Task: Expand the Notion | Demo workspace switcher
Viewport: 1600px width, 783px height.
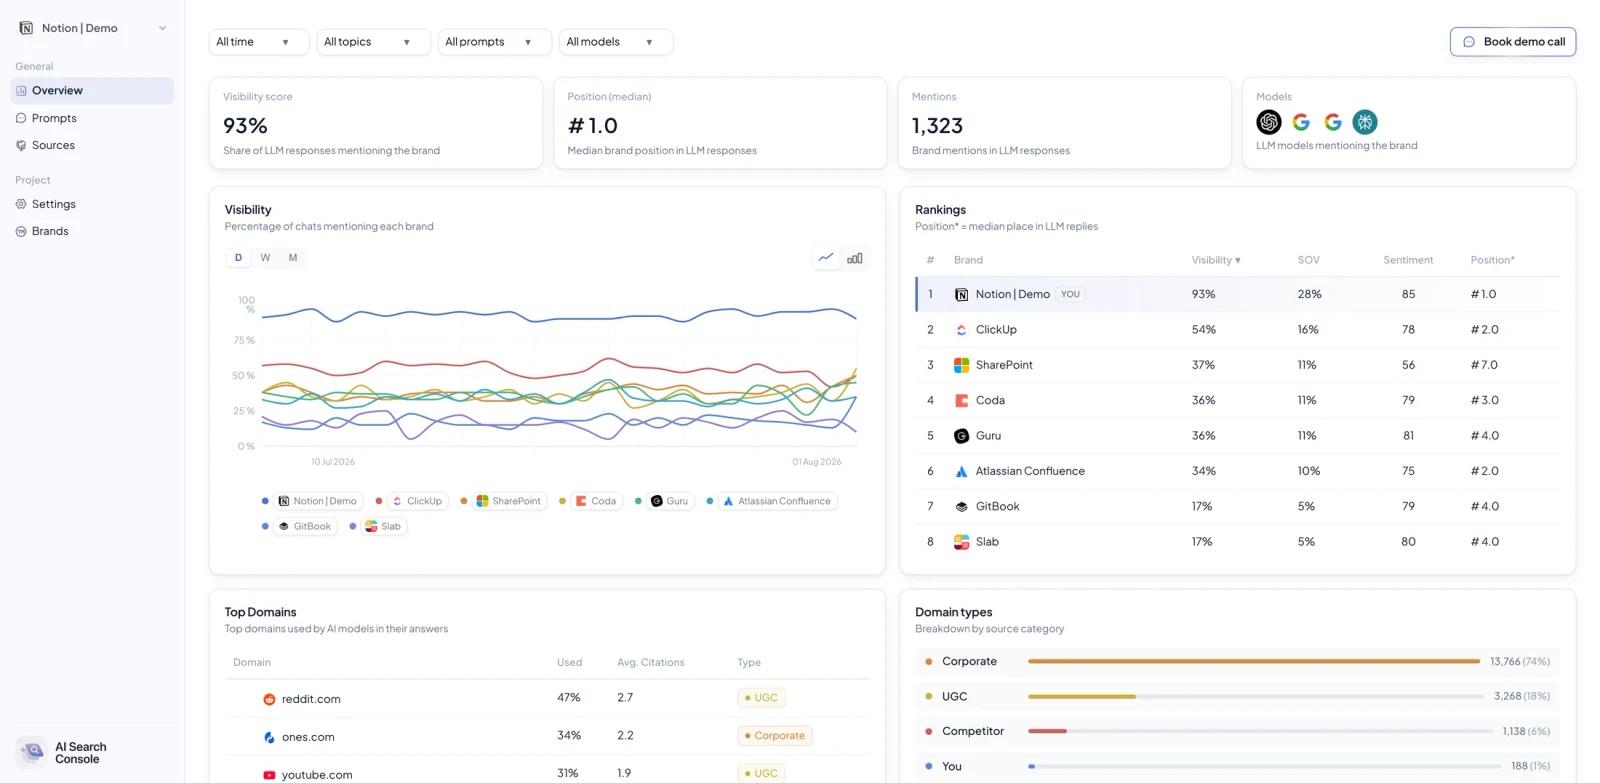Action: (93, 28)
